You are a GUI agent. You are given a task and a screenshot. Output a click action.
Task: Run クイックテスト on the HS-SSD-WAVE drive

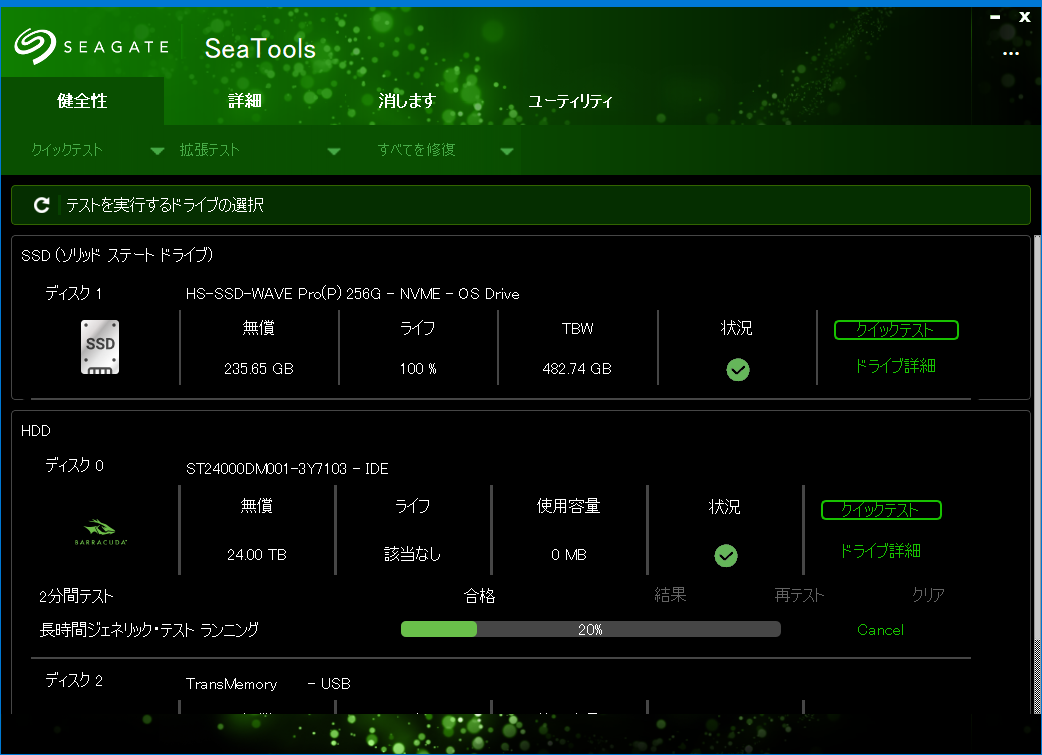point(895,330)
